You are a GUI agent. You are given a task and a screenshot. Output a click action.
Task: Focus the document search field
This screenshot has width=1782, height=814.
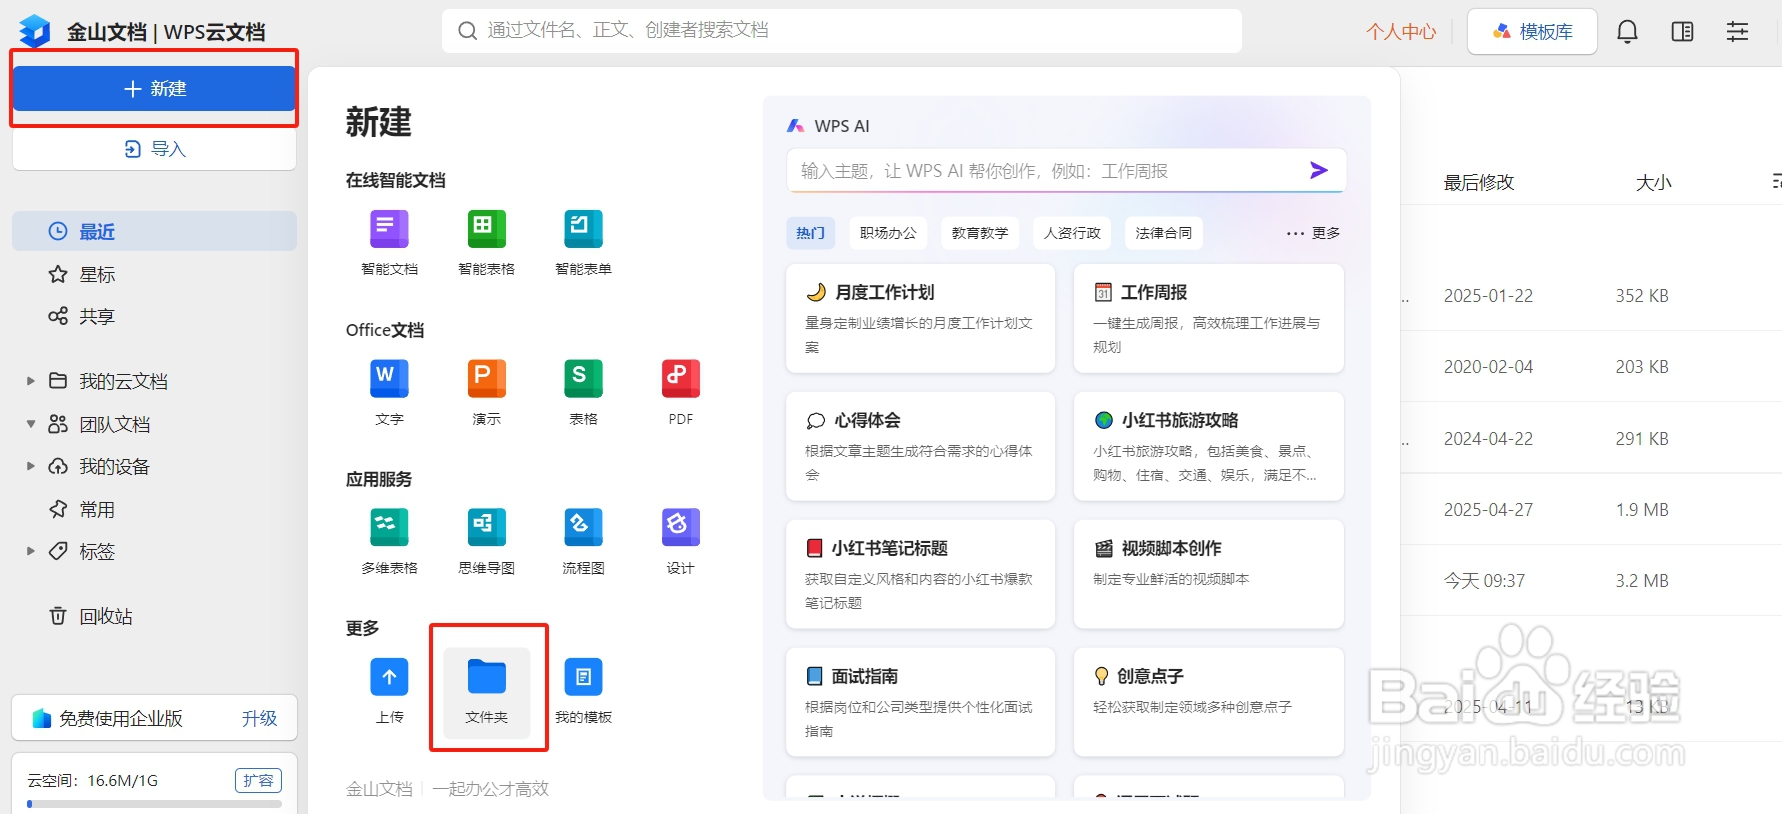point(842,31)
